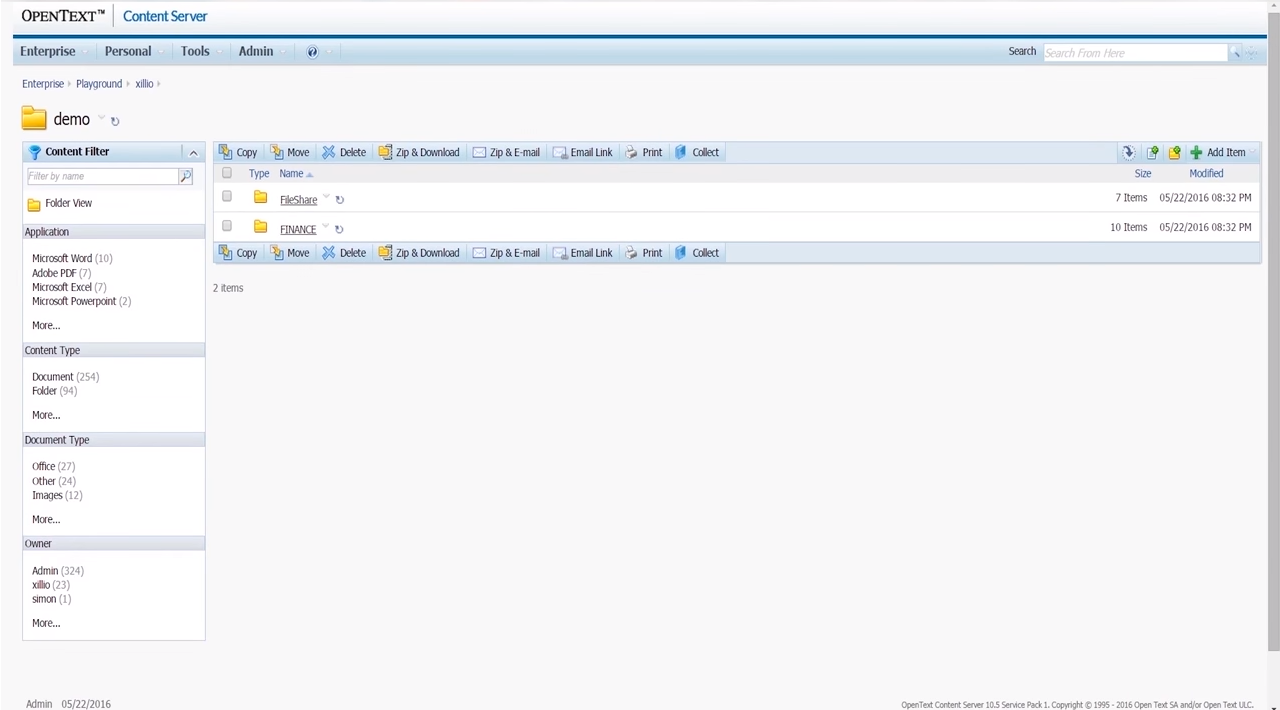This screenshot has height=710, width=1280.
Task: Open the Enterprise menu
Action: 47,51
